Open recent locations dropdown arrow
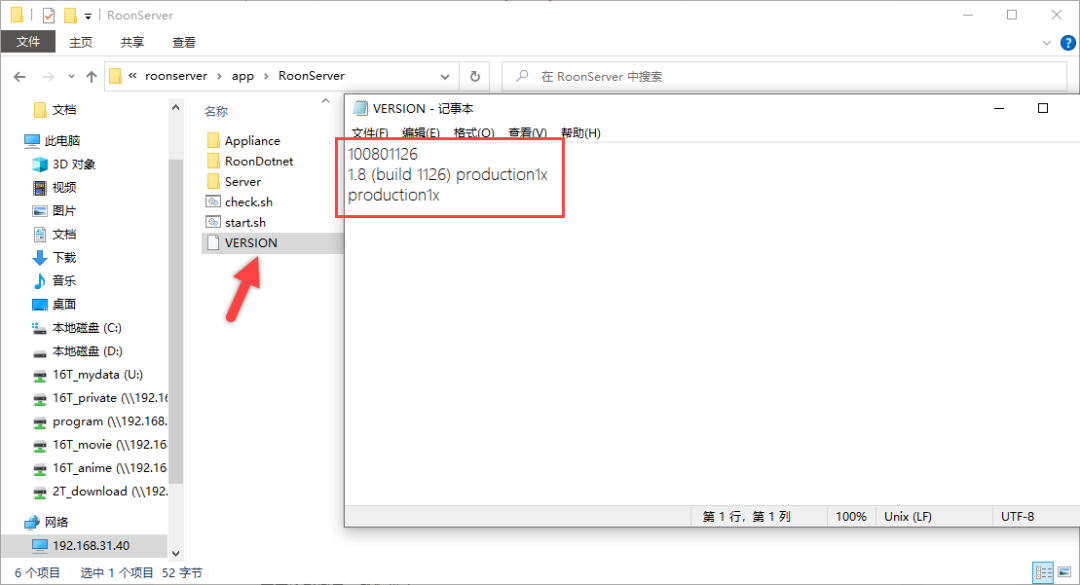This screenshot has height=585, width=1080. click(71, 76)
